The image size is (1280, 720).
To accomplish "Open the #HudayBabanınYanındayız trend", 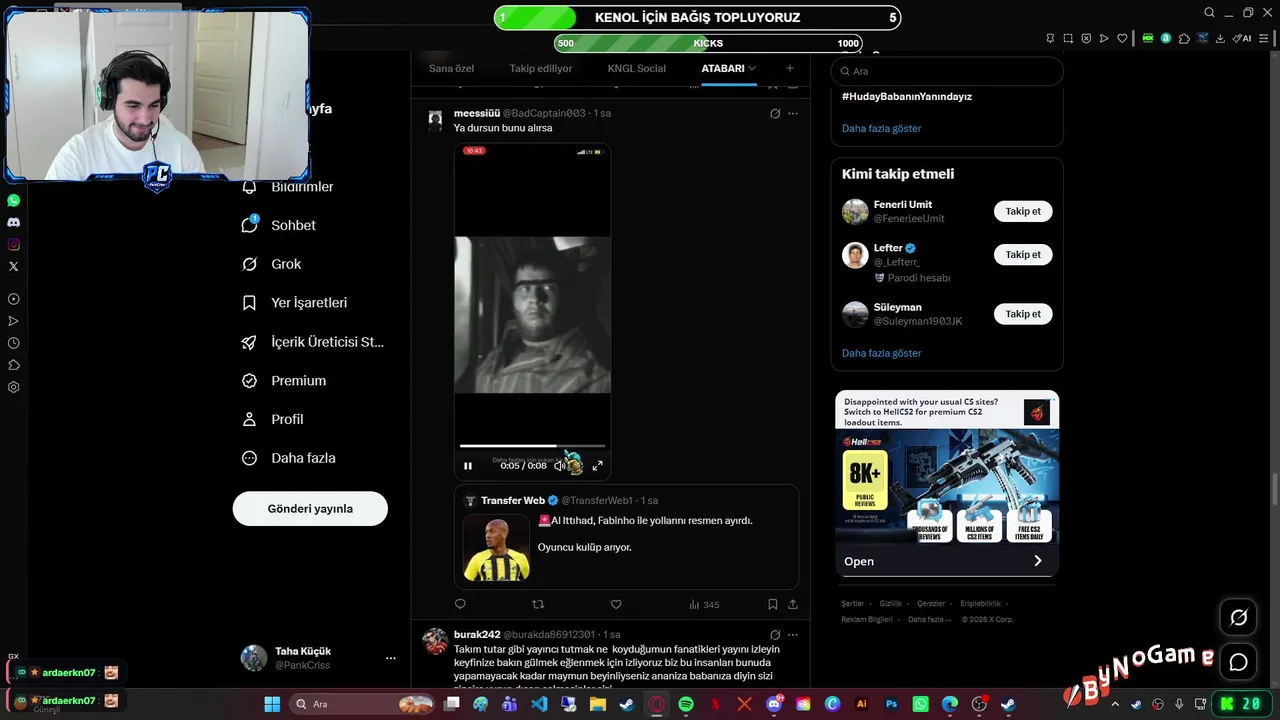I will (x=907, y=97).
